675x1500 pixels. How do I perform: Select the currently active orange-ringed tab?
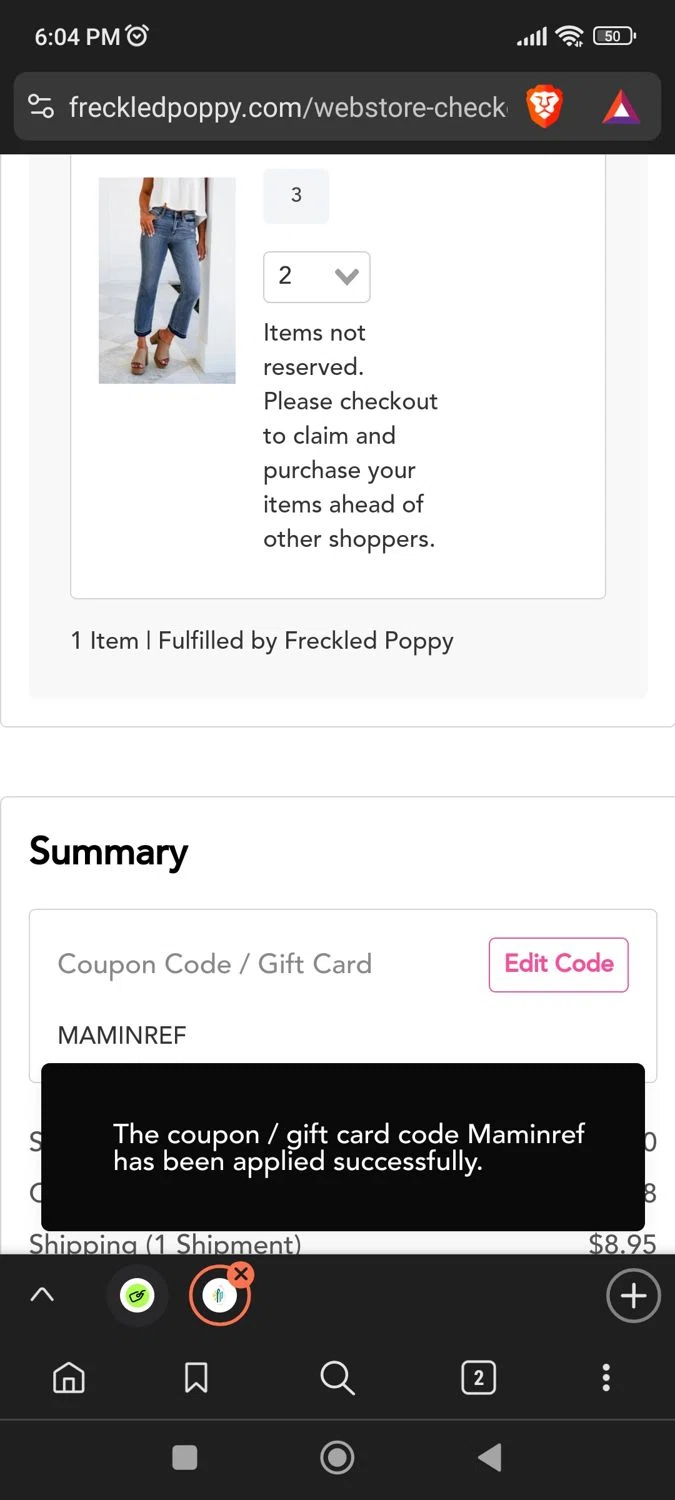coord(218,1297)
